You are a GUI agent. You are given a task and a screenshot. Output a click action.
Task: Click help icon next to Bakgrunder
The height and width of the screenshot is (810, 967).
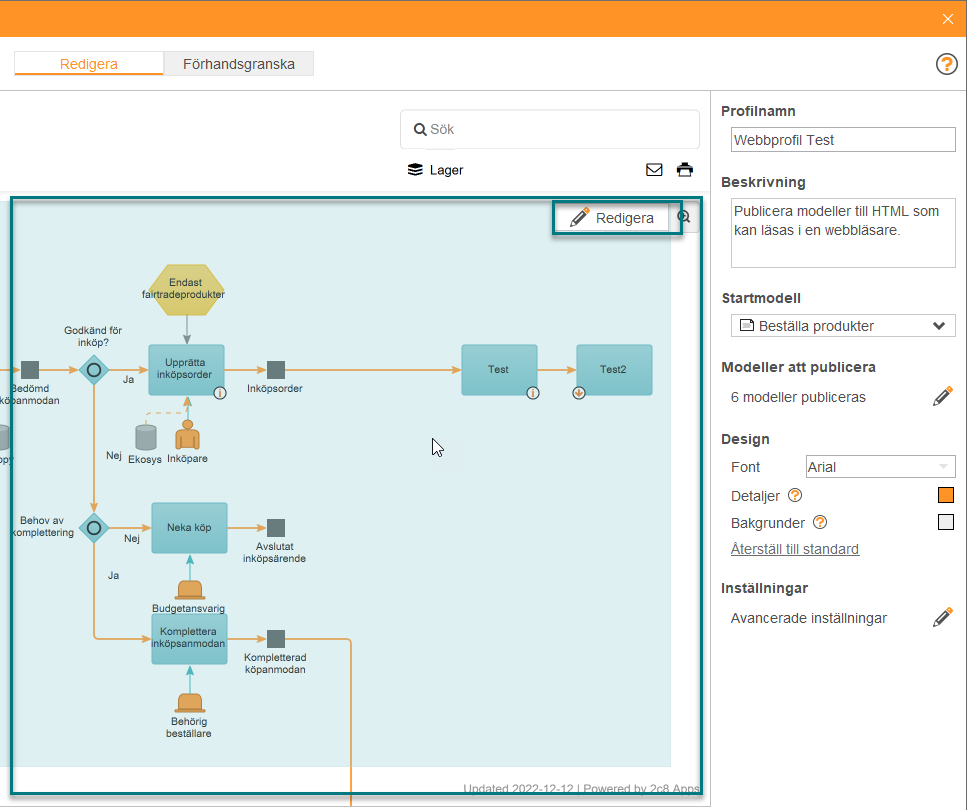coord(820,523)
